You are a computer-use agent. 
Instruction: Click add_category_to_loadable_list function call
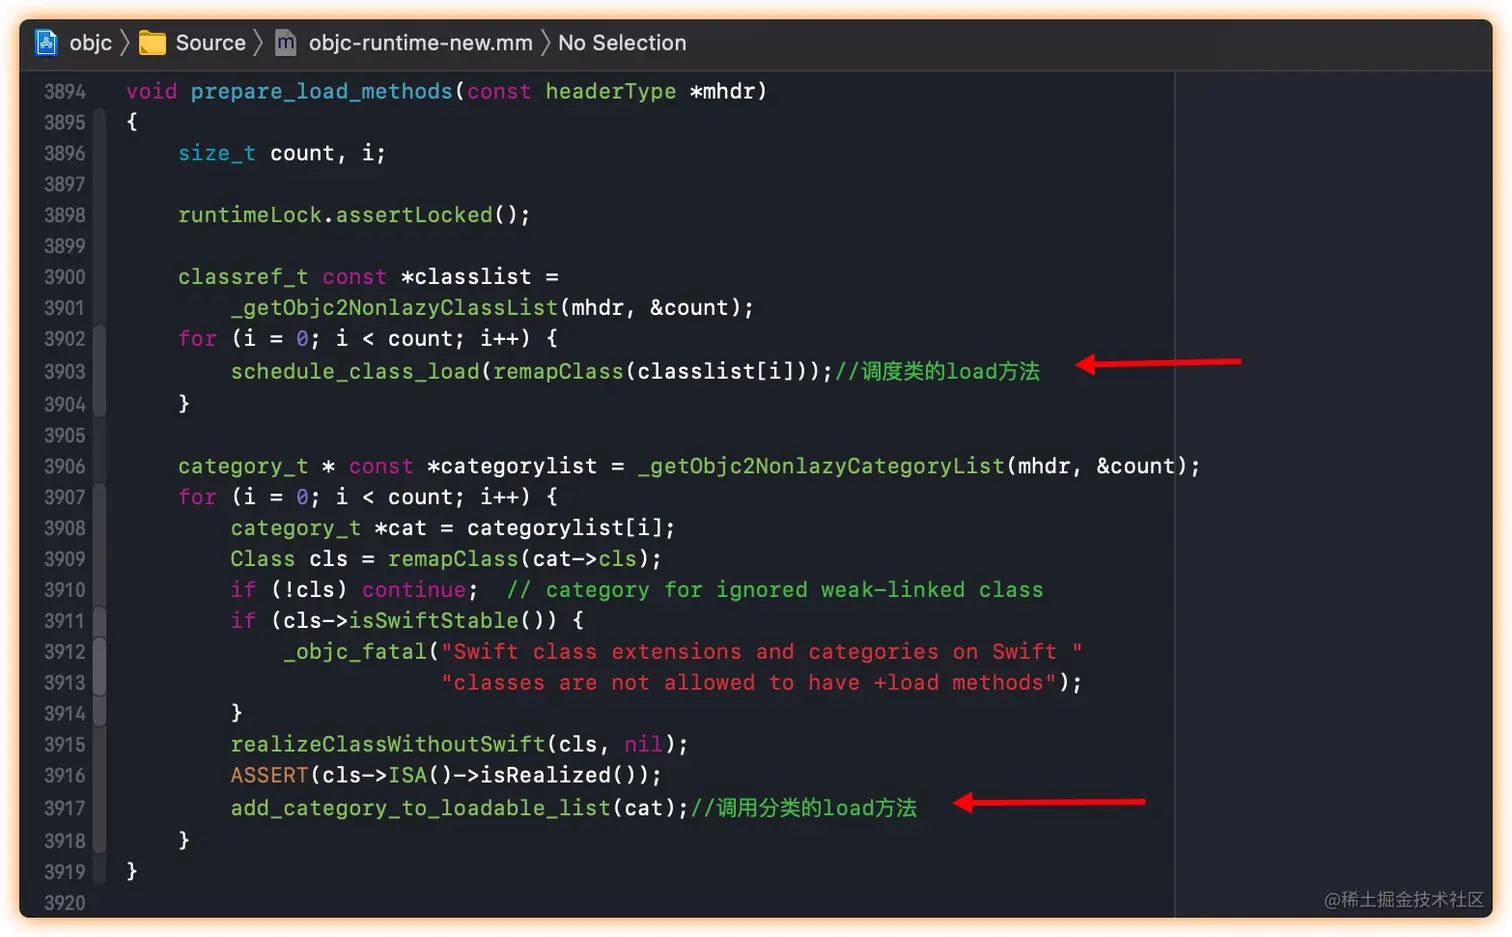tap(420, 808)
